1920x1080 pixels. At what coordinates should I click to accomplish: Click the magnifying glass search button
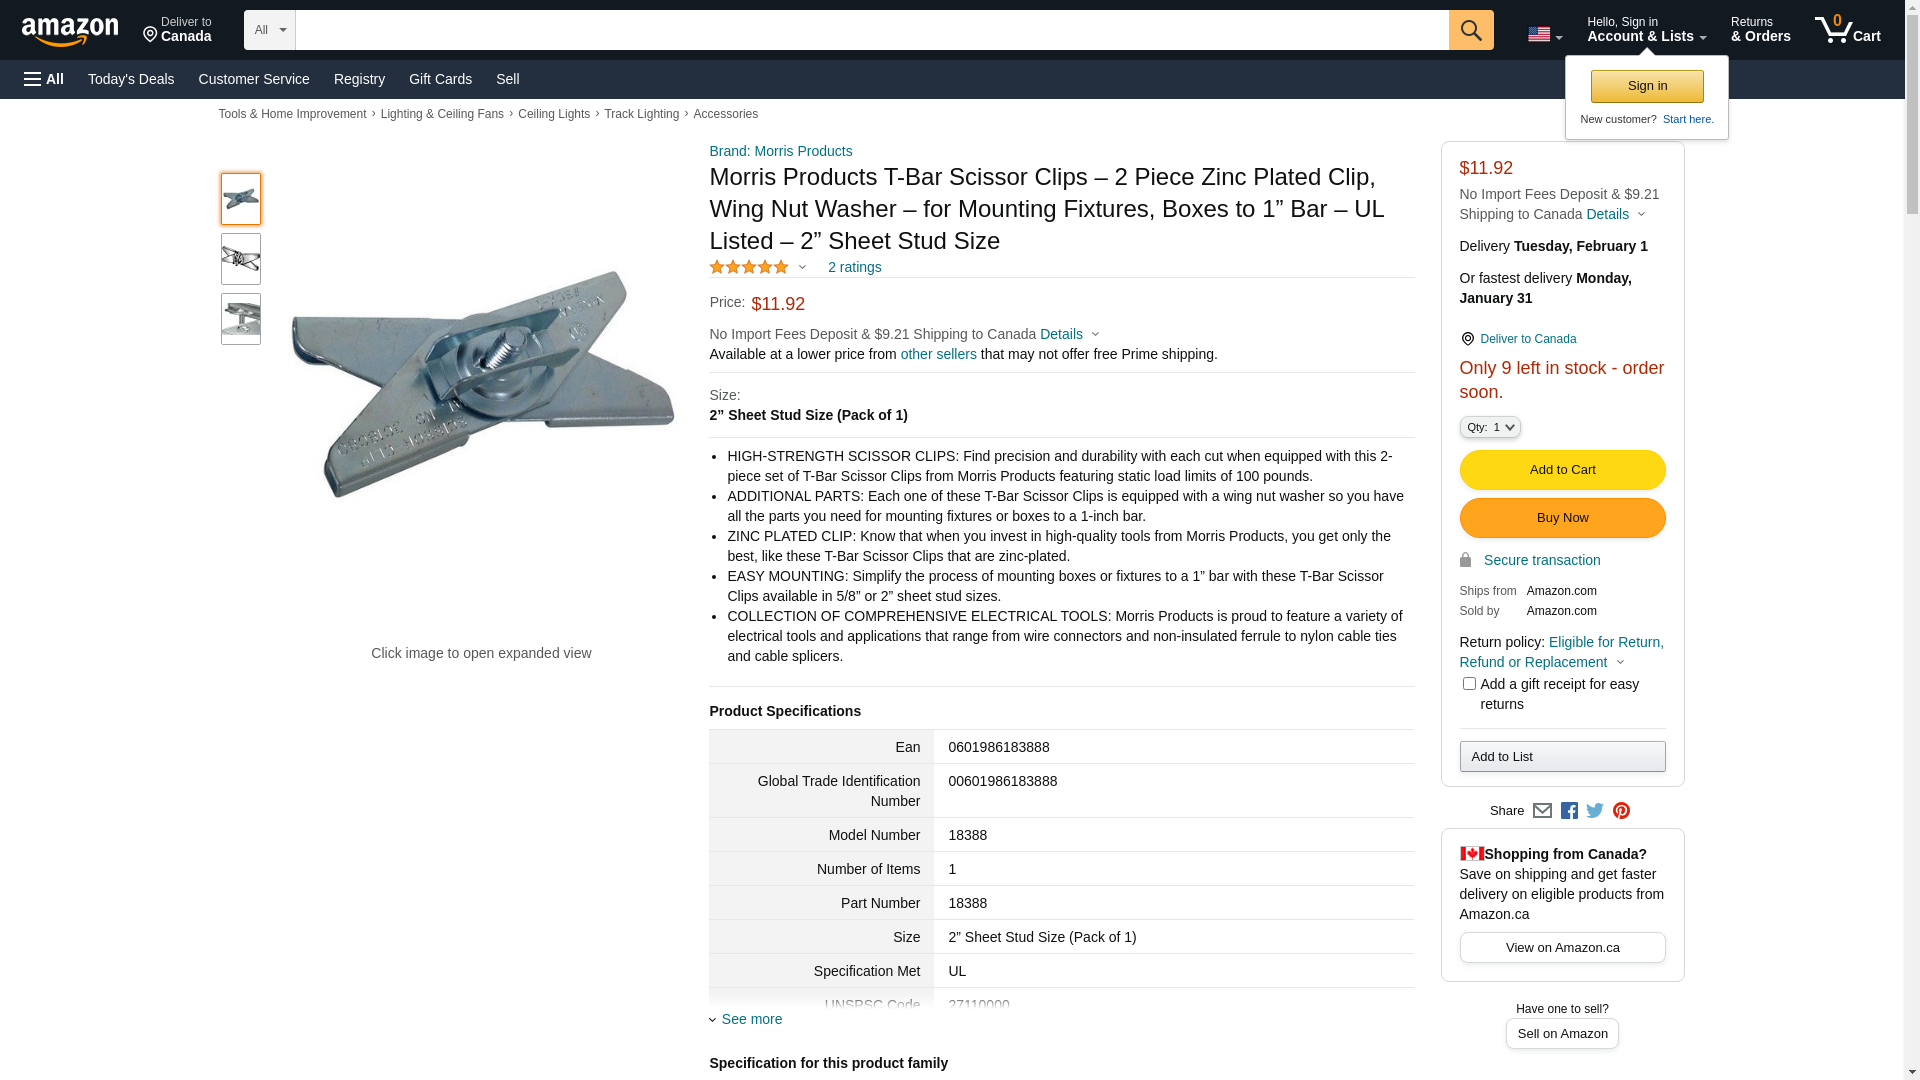1470,30
